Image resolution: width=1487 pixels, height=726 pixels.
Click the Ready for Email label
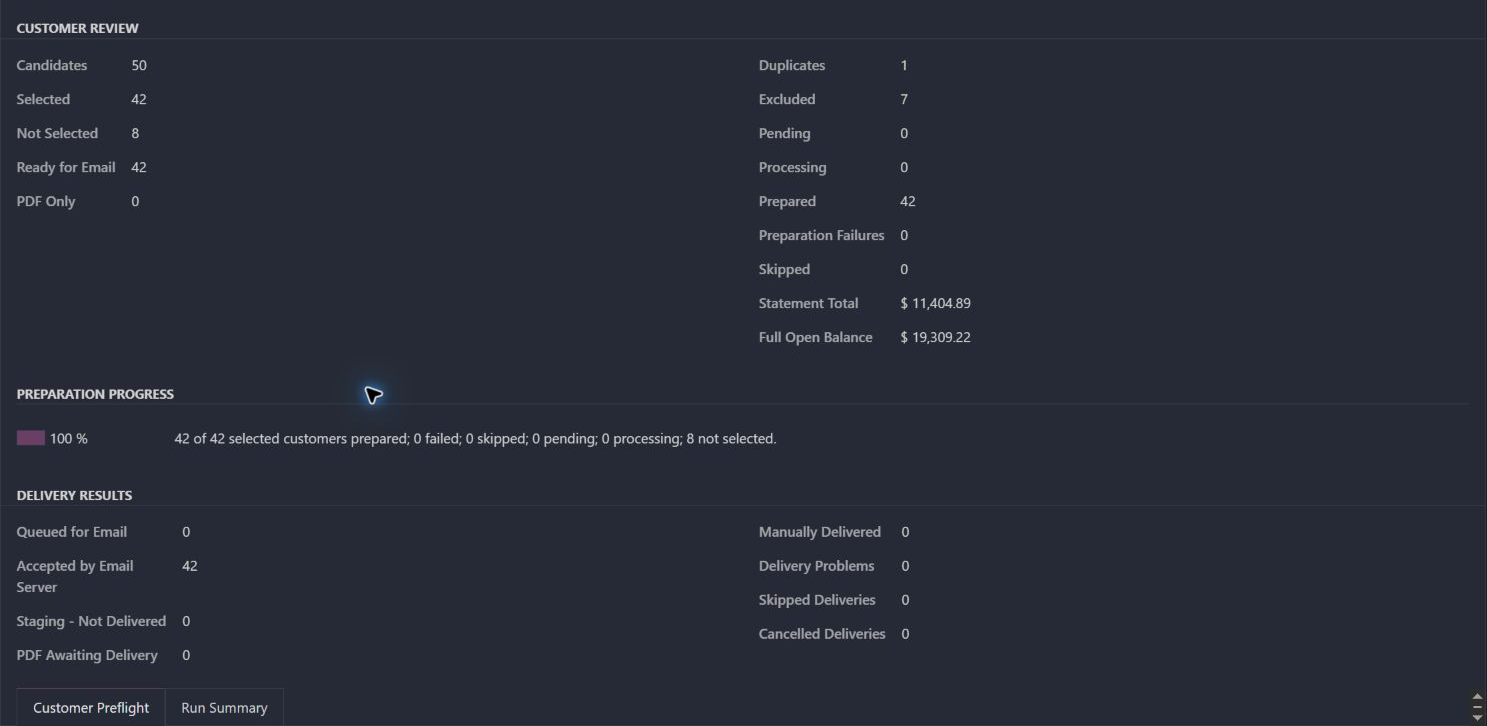pyautogui.click(x=66, y=167)
